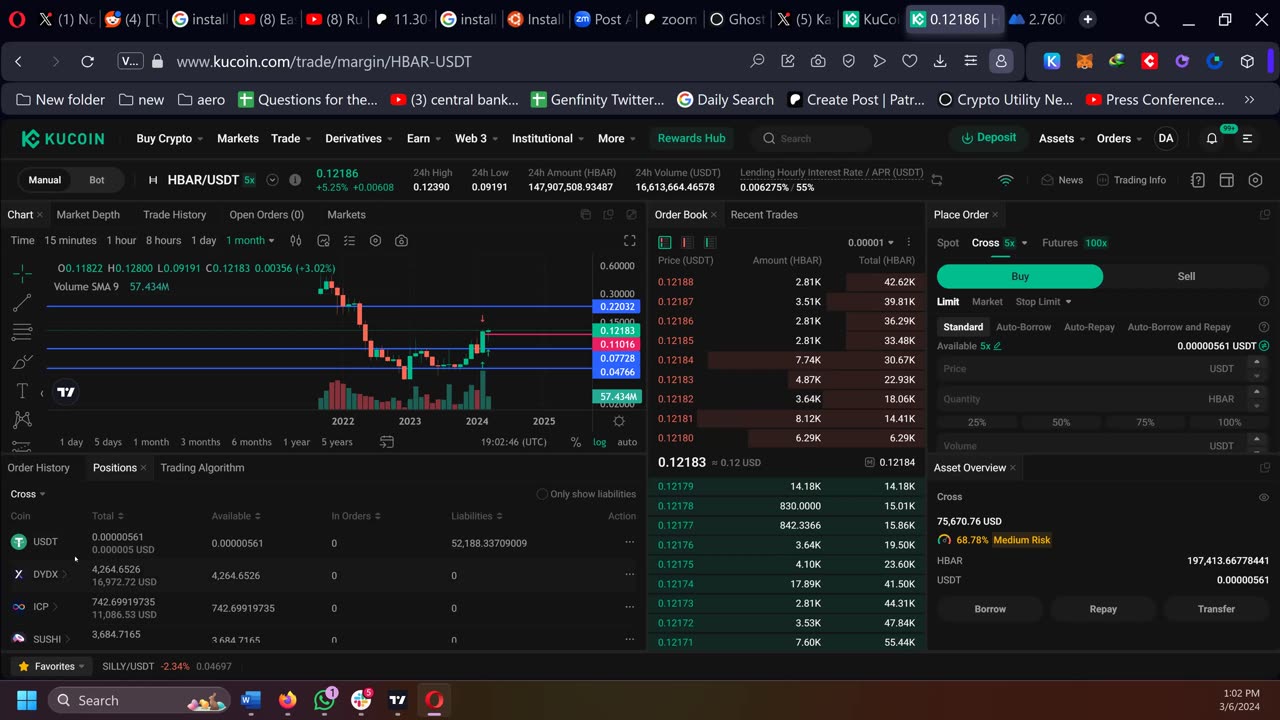Show sell orders only order book view
The width and height of the screenshot is (1280, 720).
click(x=687, y=242)
